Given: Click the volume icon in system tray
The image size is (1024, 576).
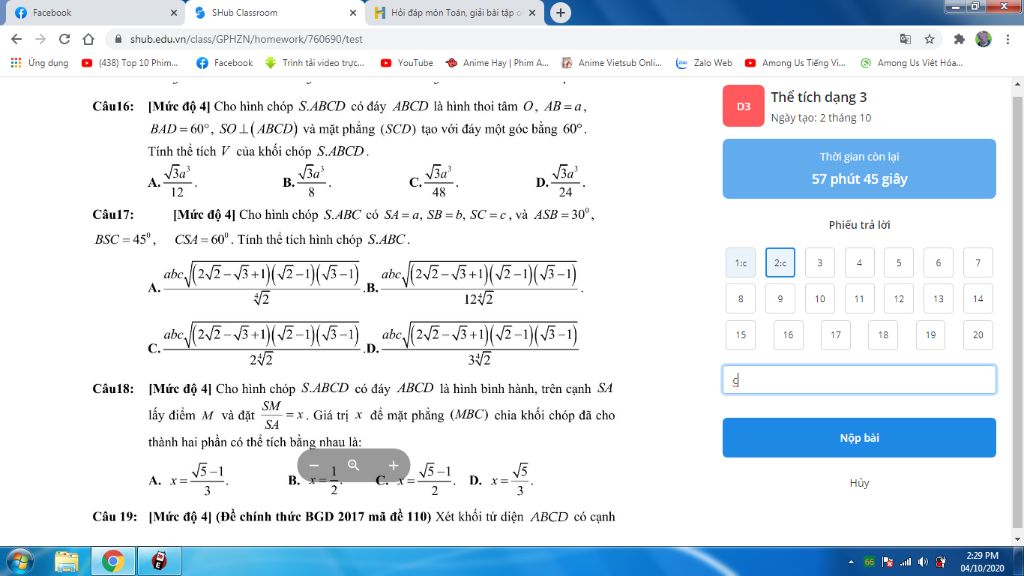Looking at the screenshot, I should pos(922,562).
